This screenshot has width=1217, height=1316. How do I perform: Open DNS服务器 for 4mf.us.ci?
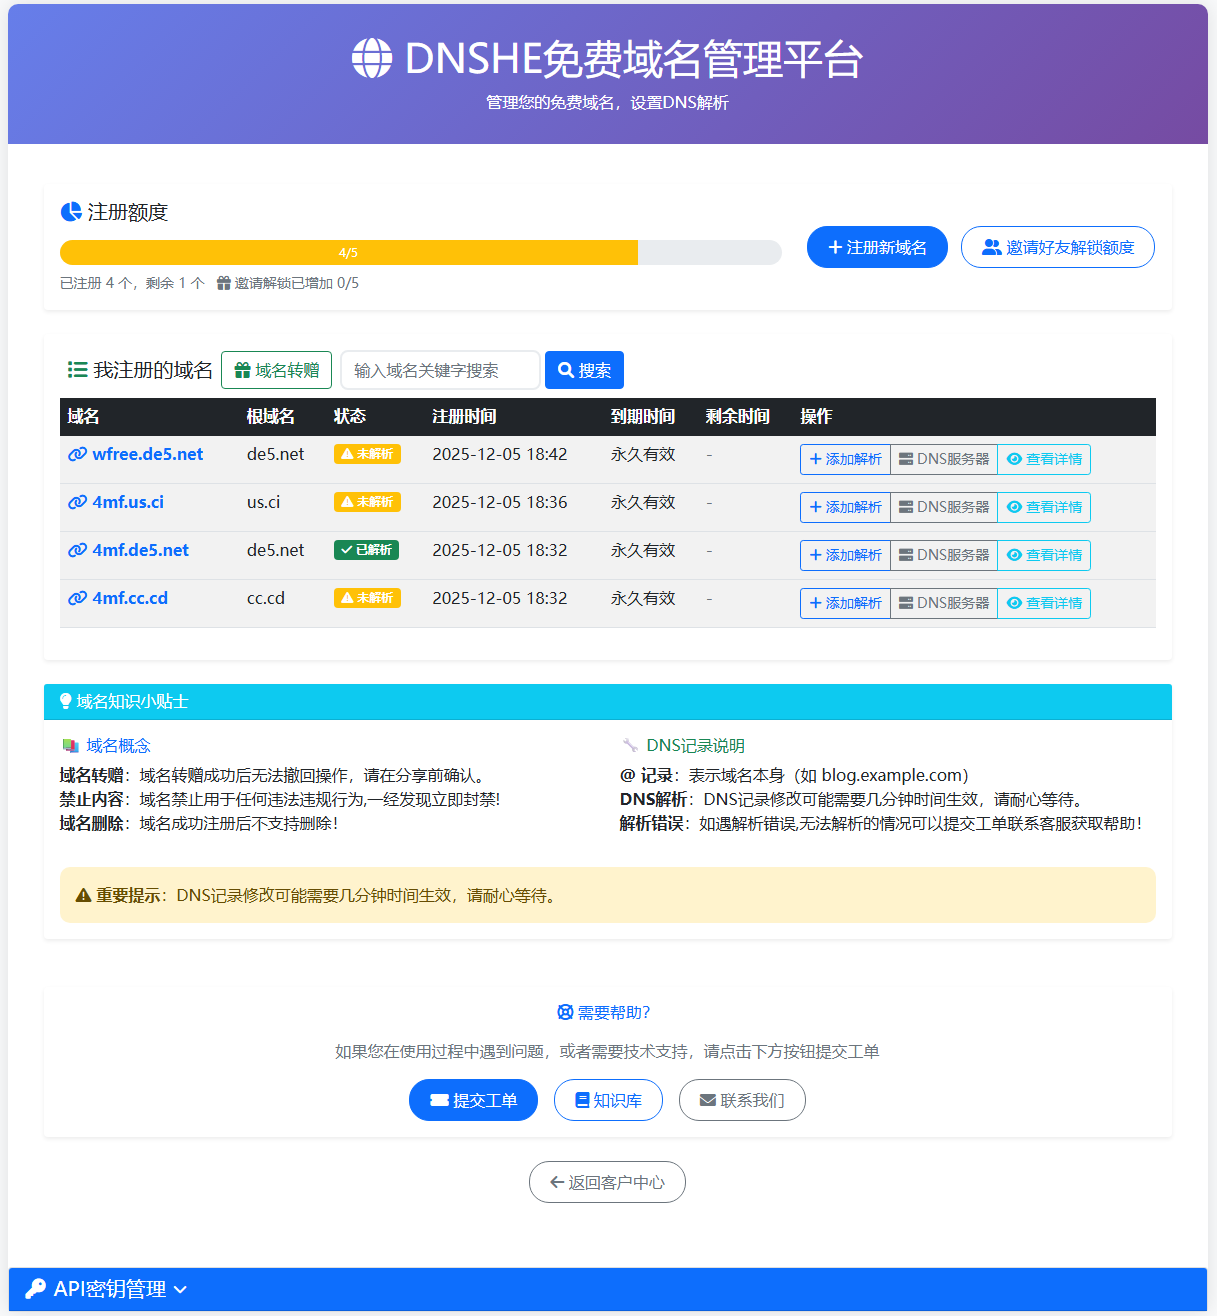point(943,507)
